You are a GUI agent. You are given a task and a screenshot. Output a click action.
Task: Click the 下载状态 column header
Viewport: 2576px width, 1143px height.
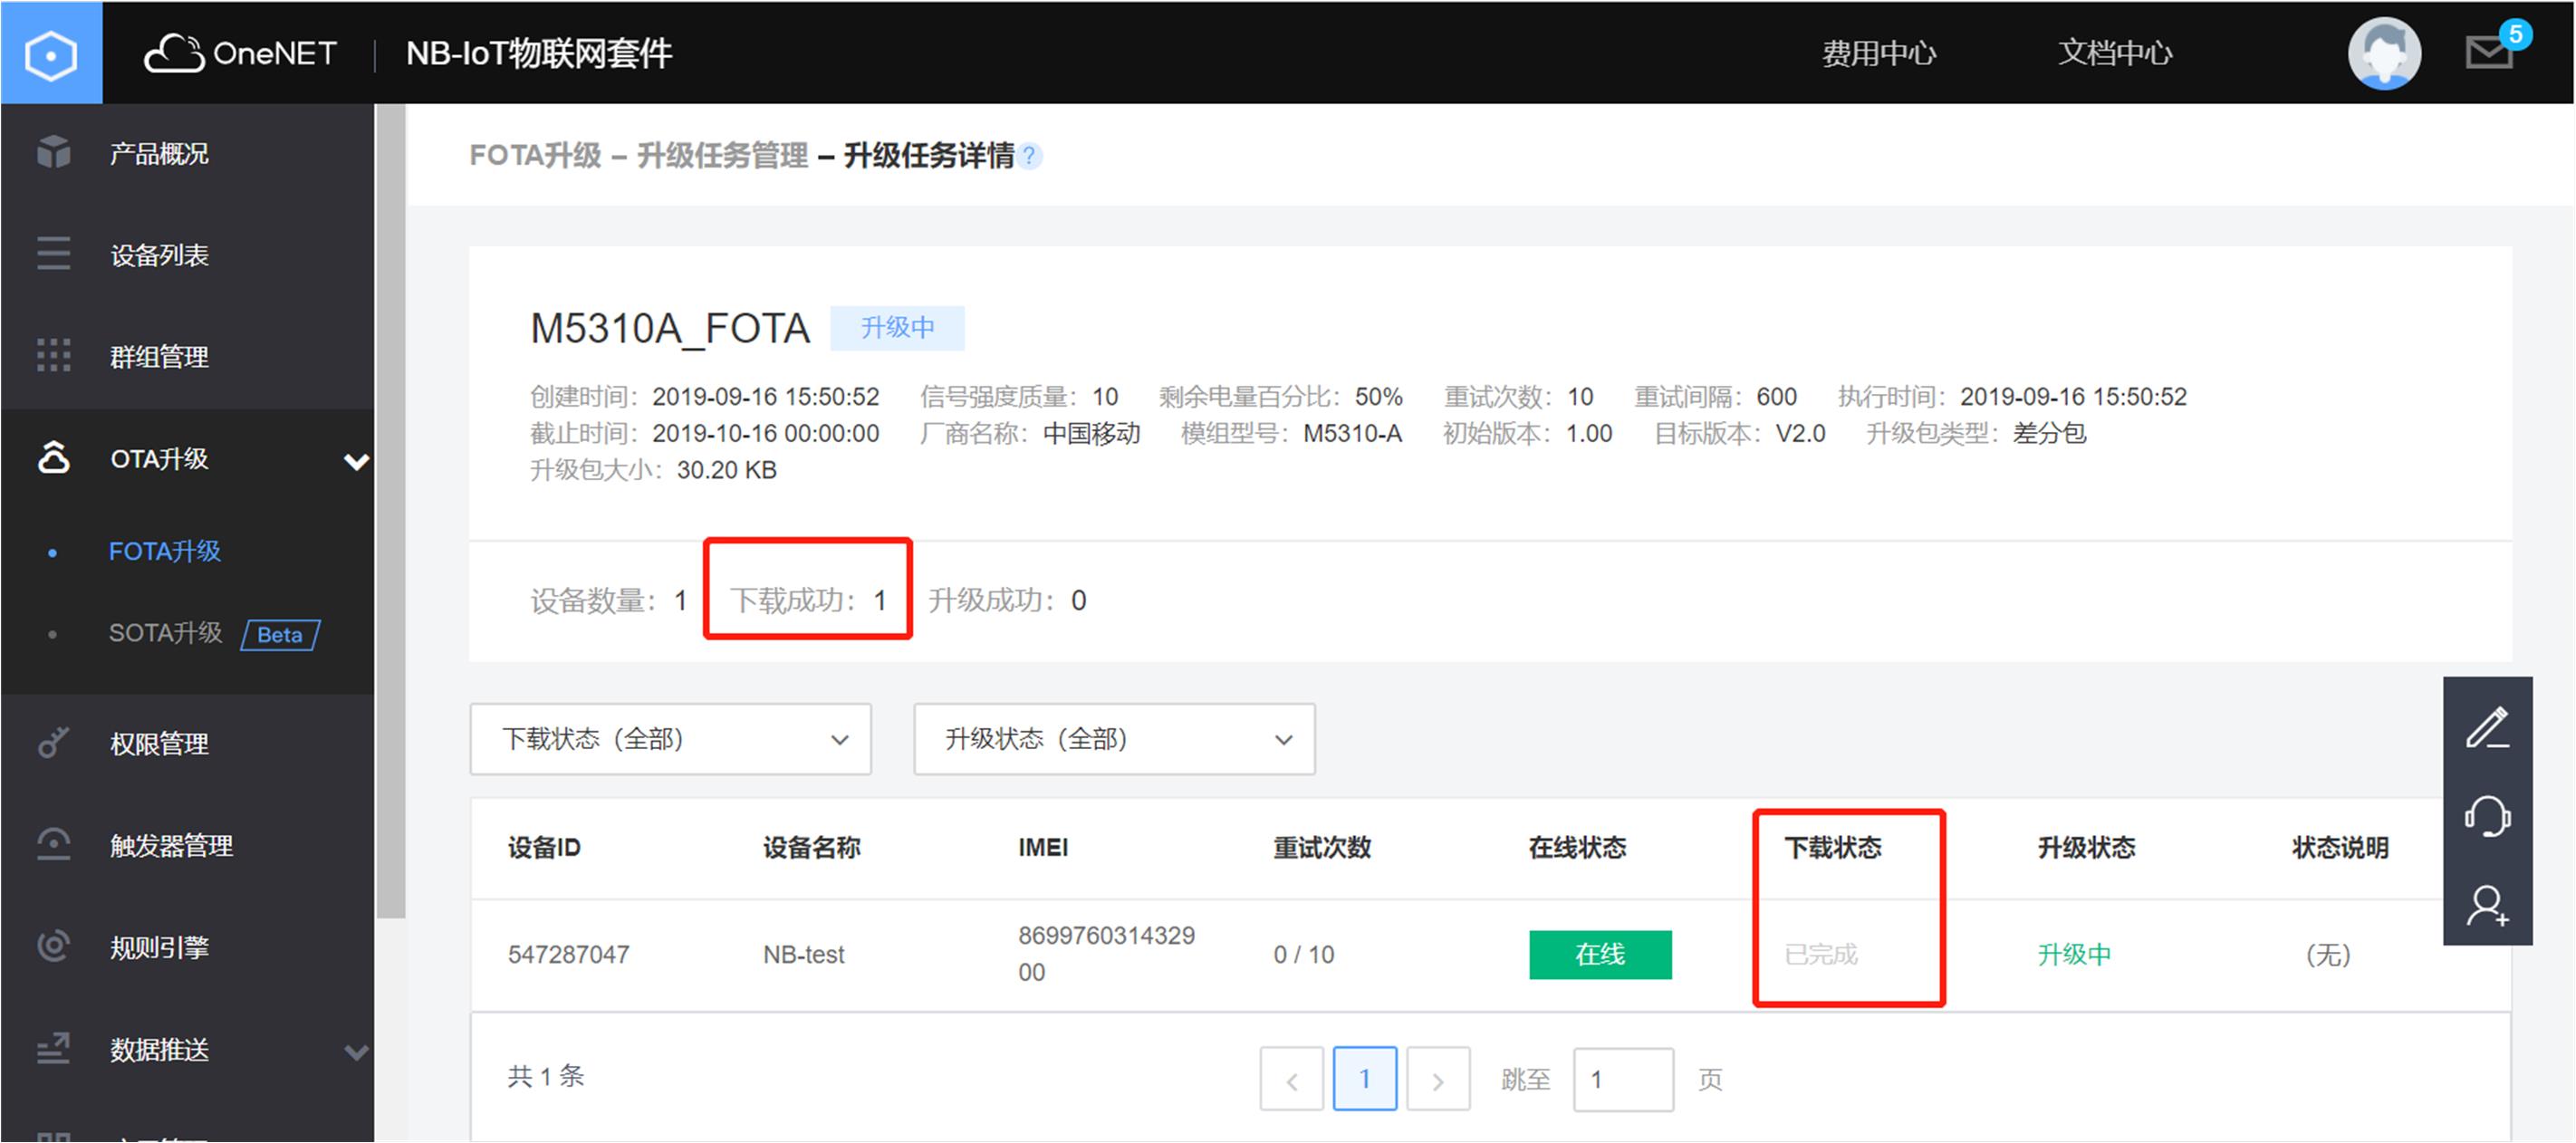(1832, 847)
